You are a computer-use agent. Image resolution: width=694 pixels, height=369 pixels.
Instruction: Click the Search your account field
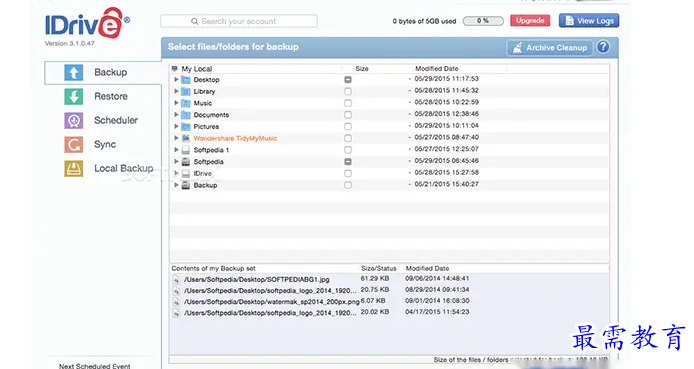click(x=239, y=21)
